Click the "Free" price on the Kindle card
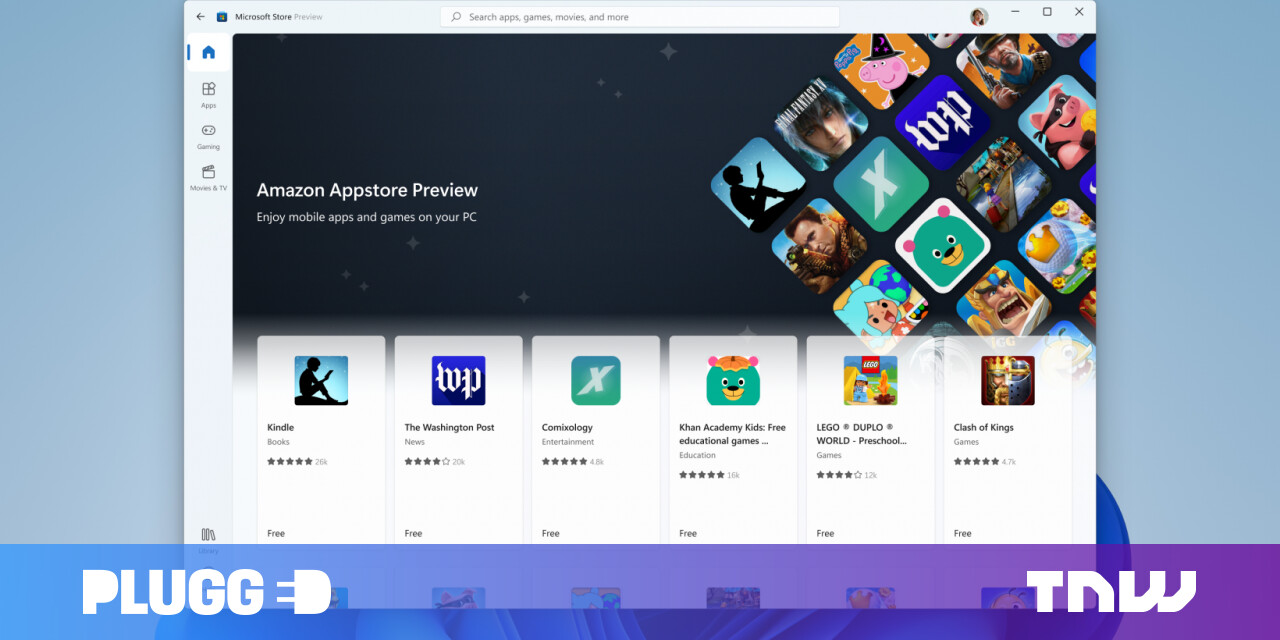The height and width of the screenshot is (640, 1280). pos(276,534)
